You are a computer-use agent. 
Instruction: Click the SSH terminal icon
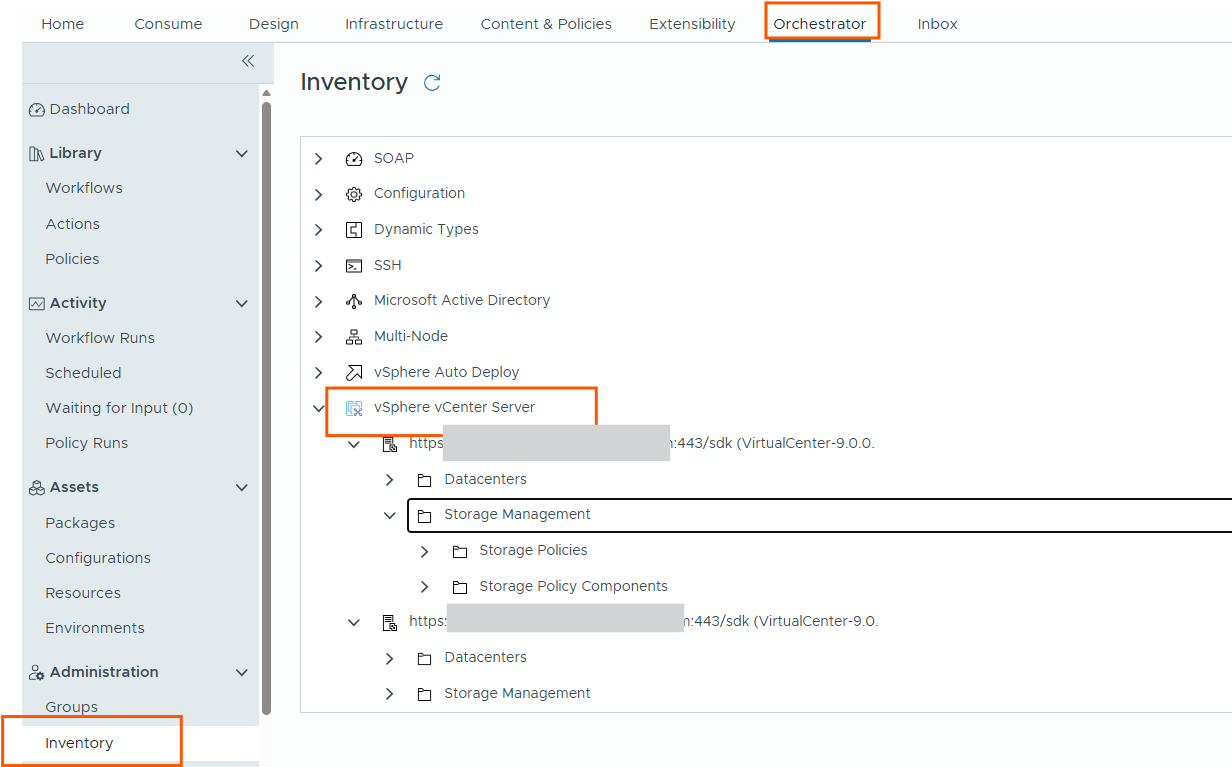(x=353, y=266)
